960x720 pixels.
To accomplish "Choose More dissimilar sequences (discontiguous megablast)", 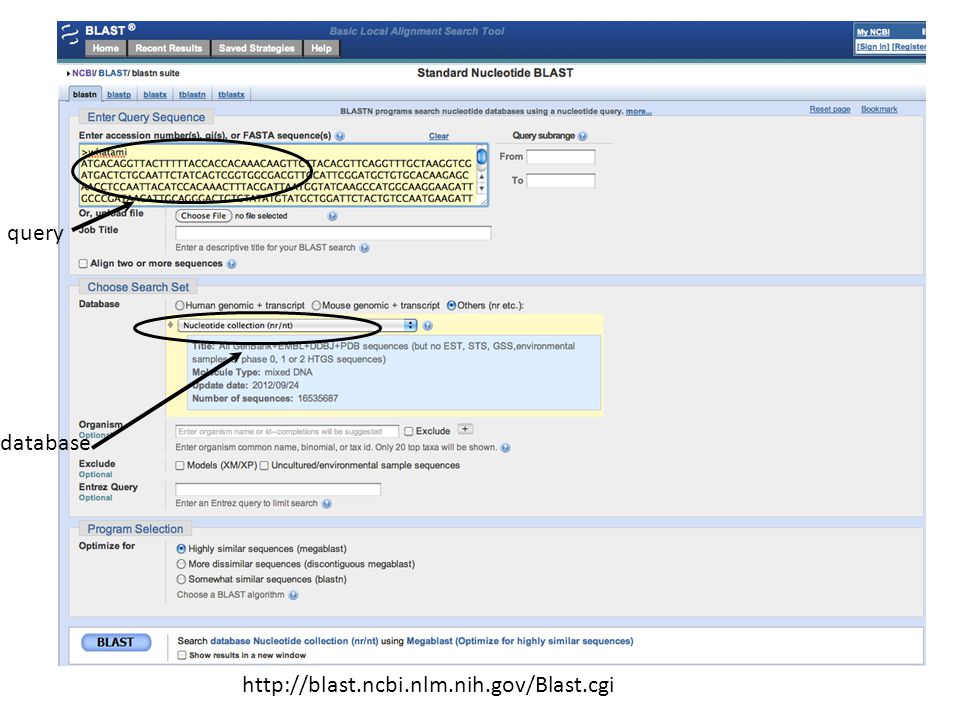I will click(181, 564).
